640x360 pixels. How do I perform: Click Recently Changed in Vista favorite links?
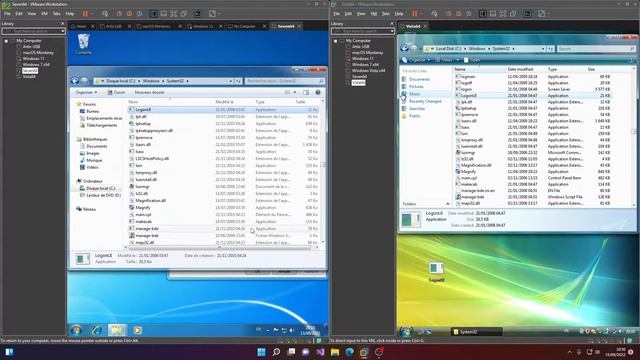click(425, 101)
